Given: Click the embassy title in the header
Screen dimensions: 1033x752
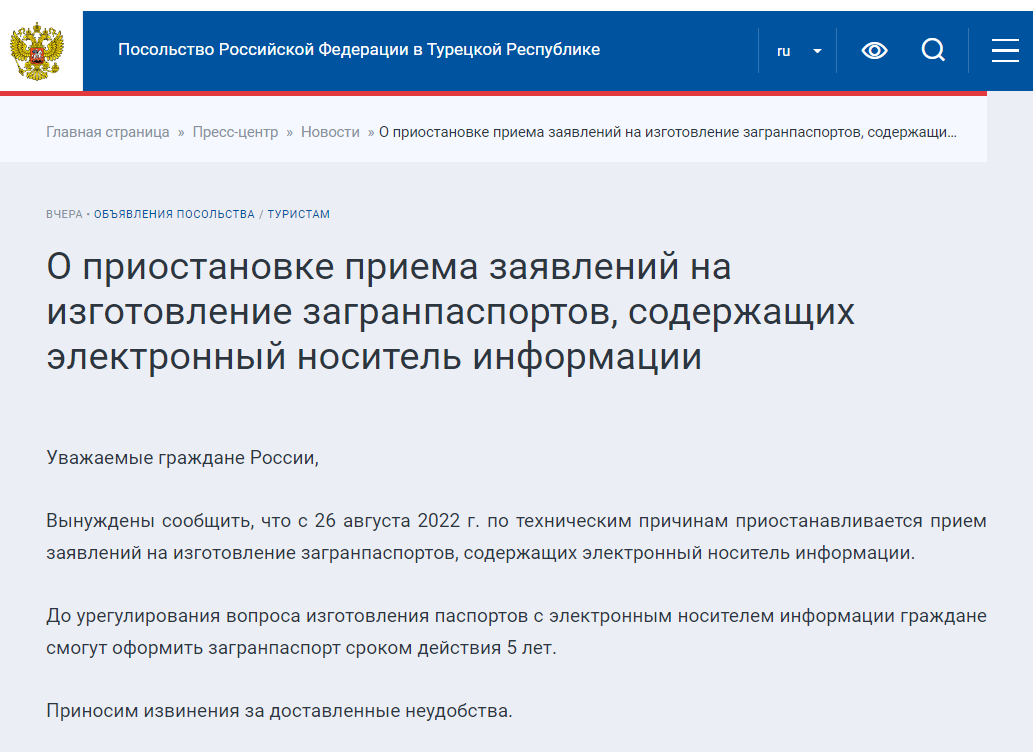Looking at the screenshot, I should coord(359,49).
